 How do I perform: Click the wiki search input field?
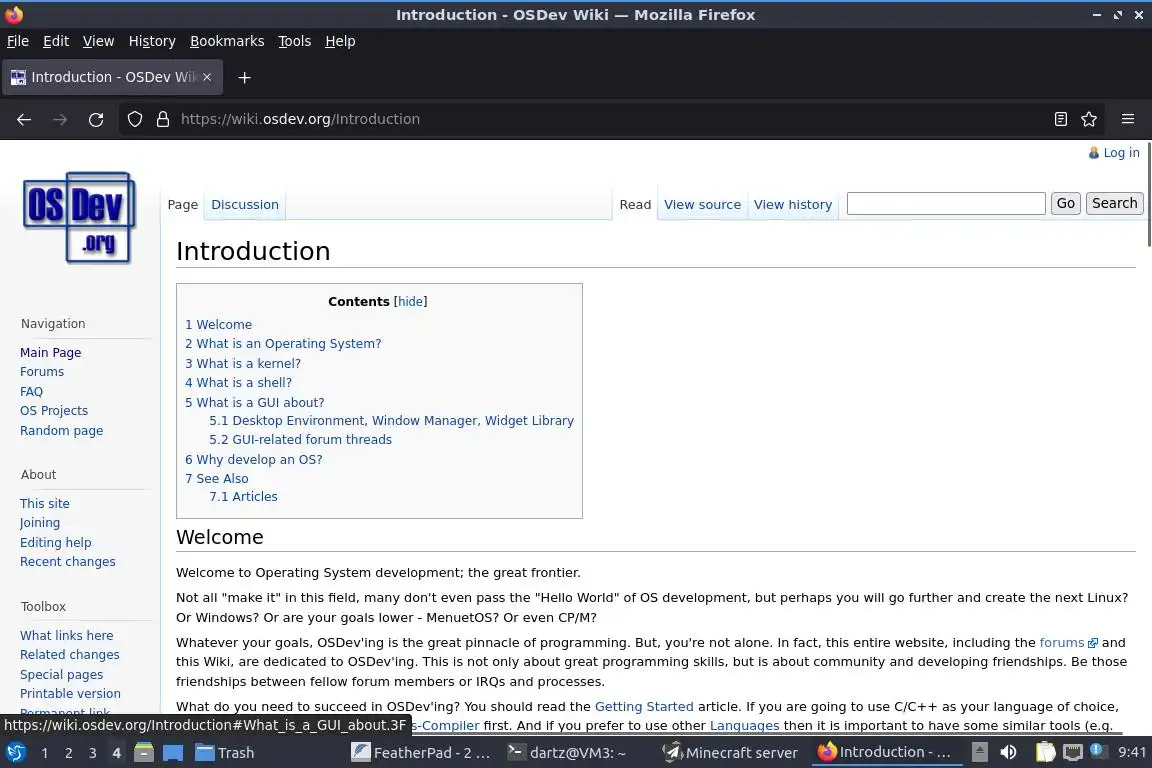946,204
